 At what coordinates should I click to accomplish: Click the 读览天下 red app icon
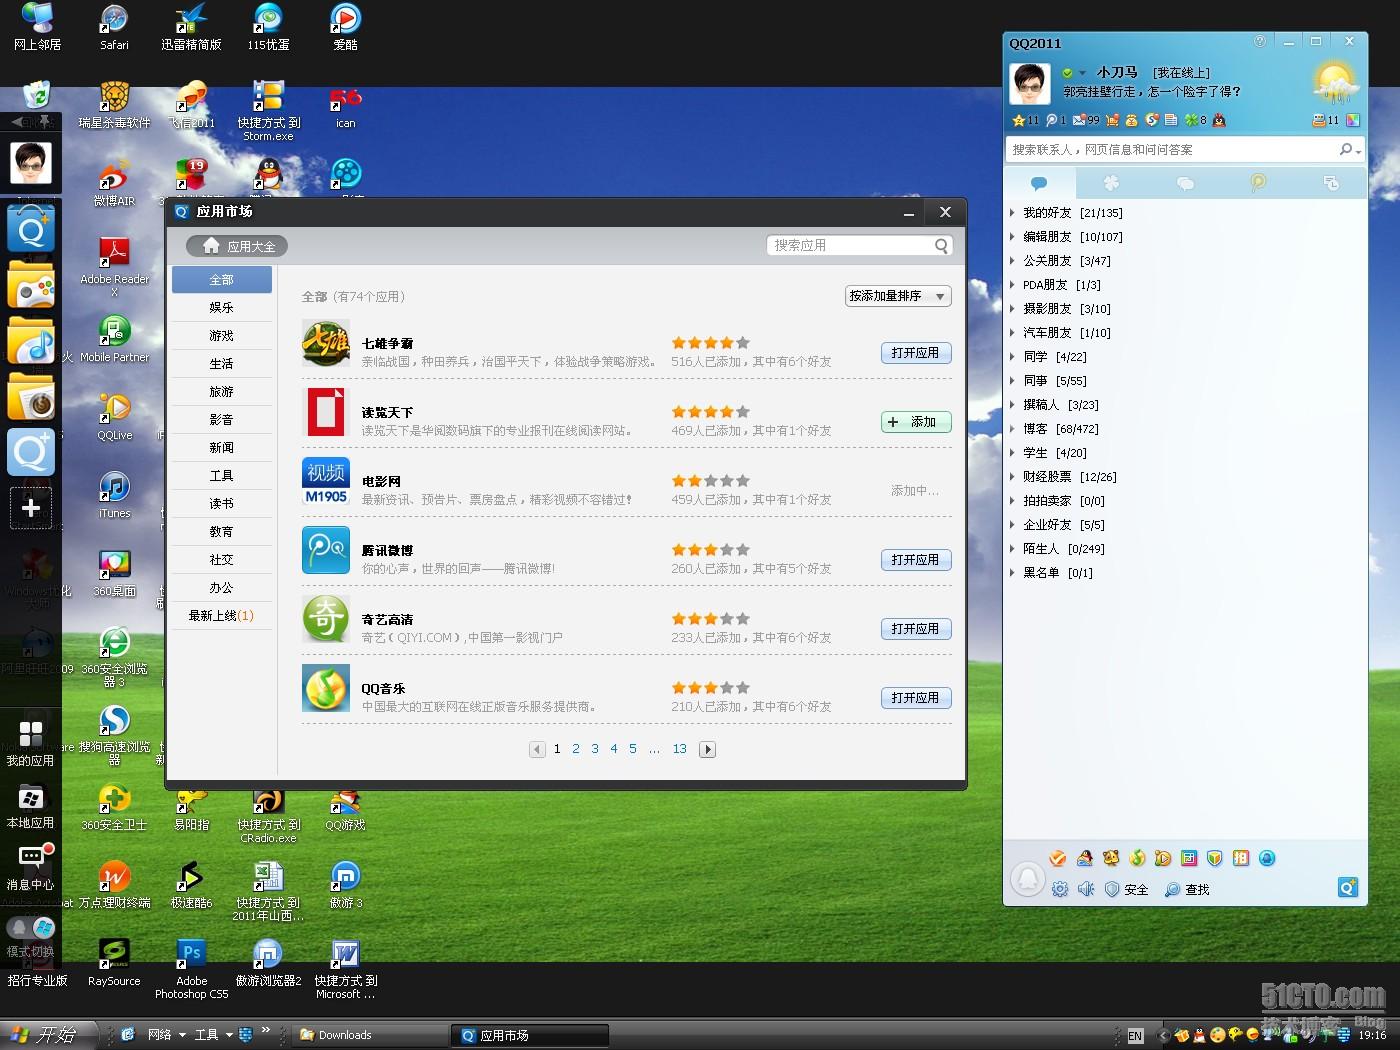(x=326, y=413)
